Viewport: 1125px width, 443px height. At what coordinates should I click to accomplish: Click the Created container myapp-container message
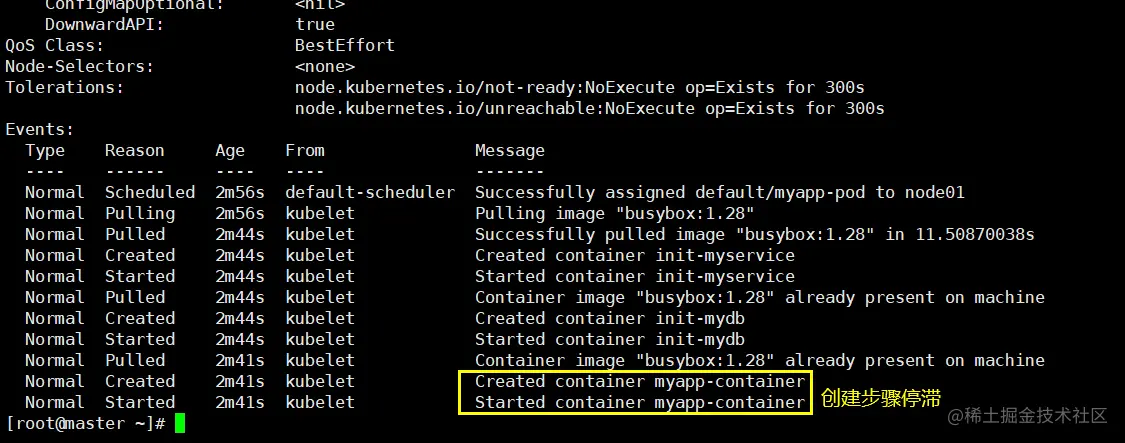pos(639,382)
